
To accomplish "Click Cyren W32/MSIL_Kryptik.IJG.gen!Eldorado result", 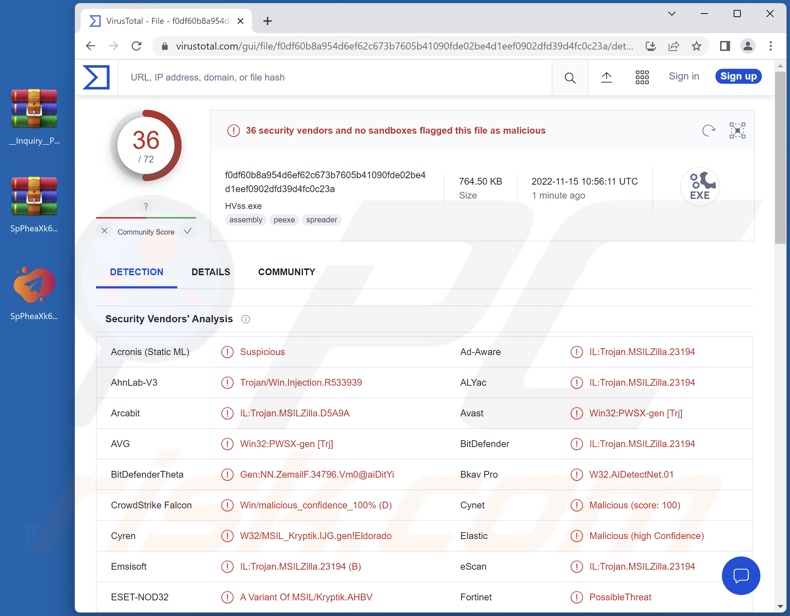I will [315, 536].
